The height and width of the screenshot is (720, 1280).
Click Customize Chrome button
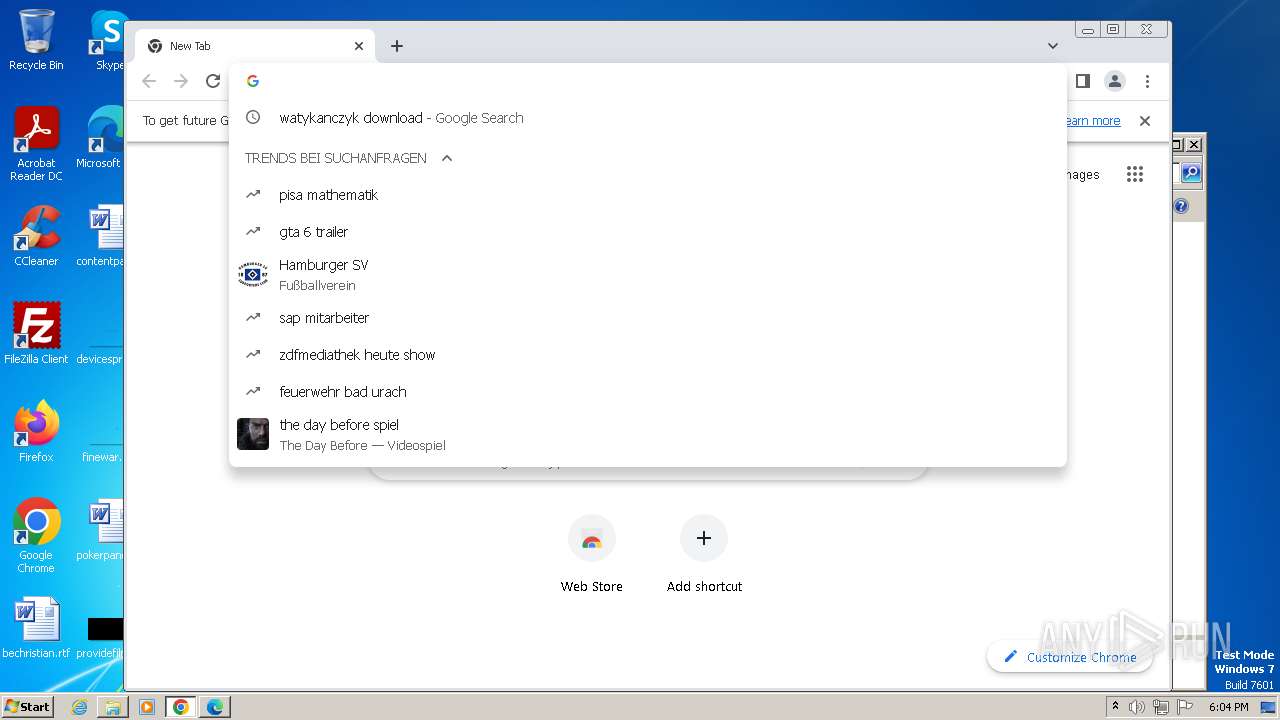1070,657
